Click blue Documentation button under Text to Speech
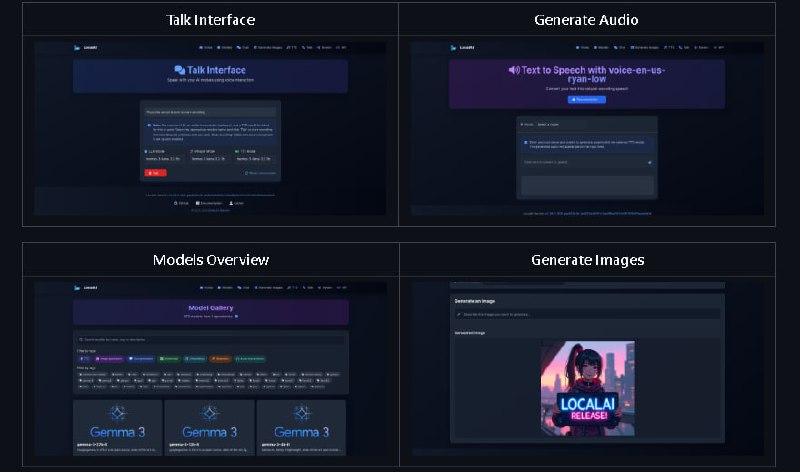 (x=587, y=100)
